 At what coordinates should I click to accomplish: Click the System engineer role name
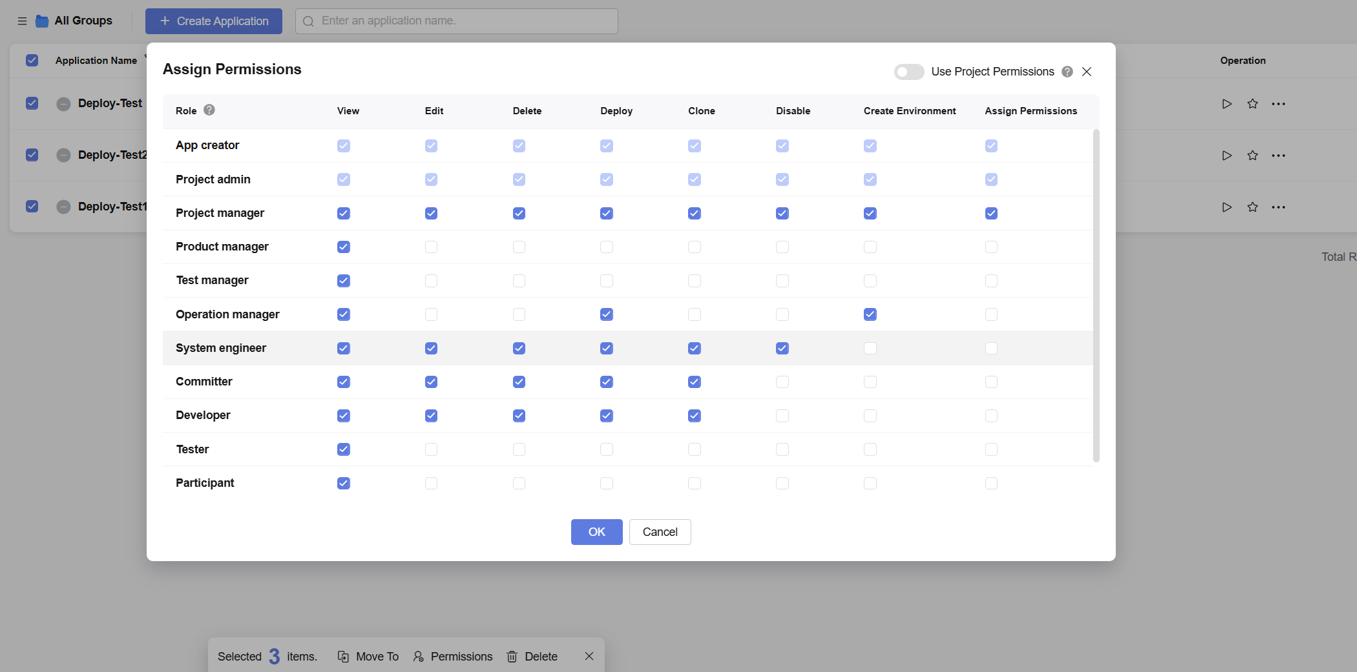click(x=221, y=348)
